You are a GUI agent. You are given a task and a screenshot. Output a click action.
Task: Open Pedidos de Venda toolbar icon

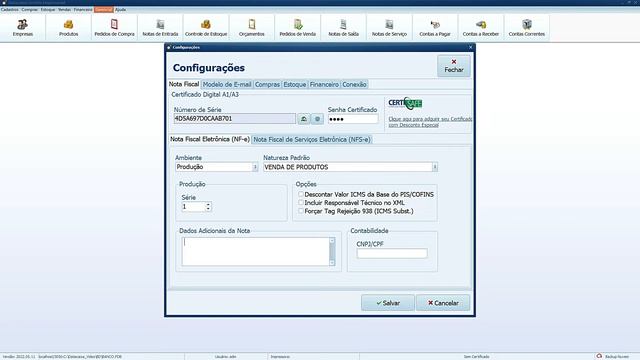pos(298,28)
